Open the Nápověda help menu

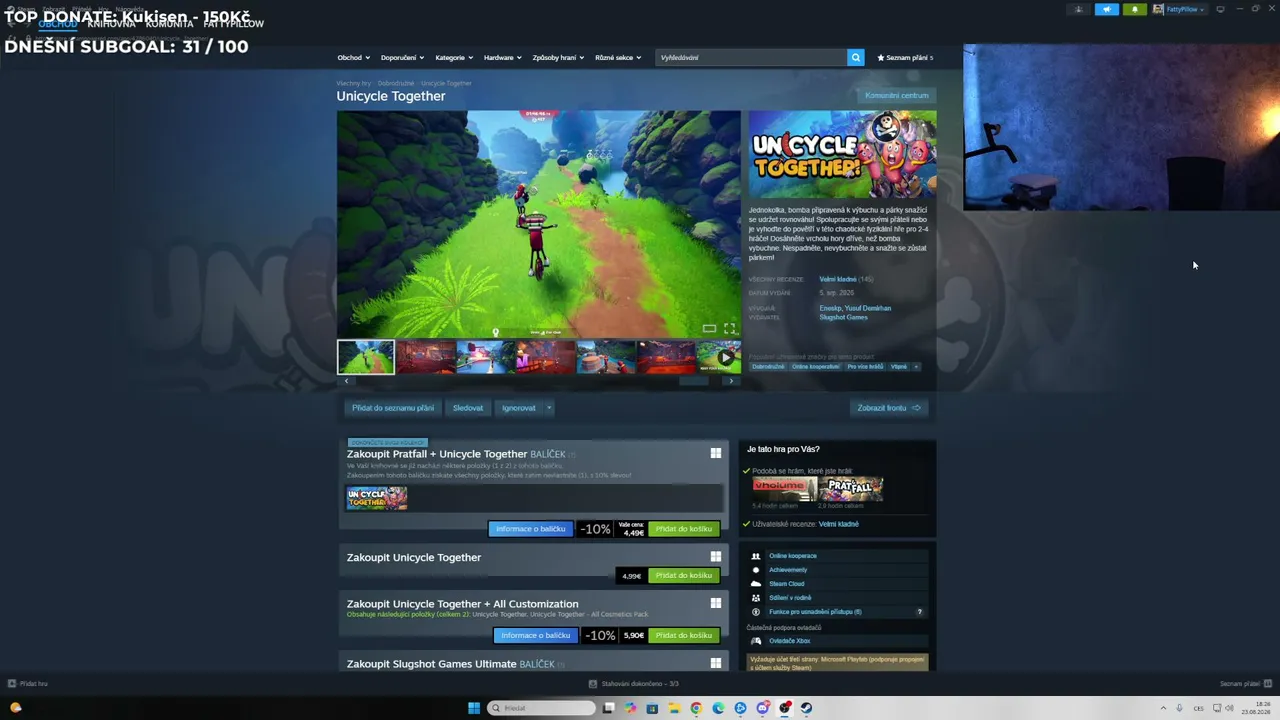[128, 9]
